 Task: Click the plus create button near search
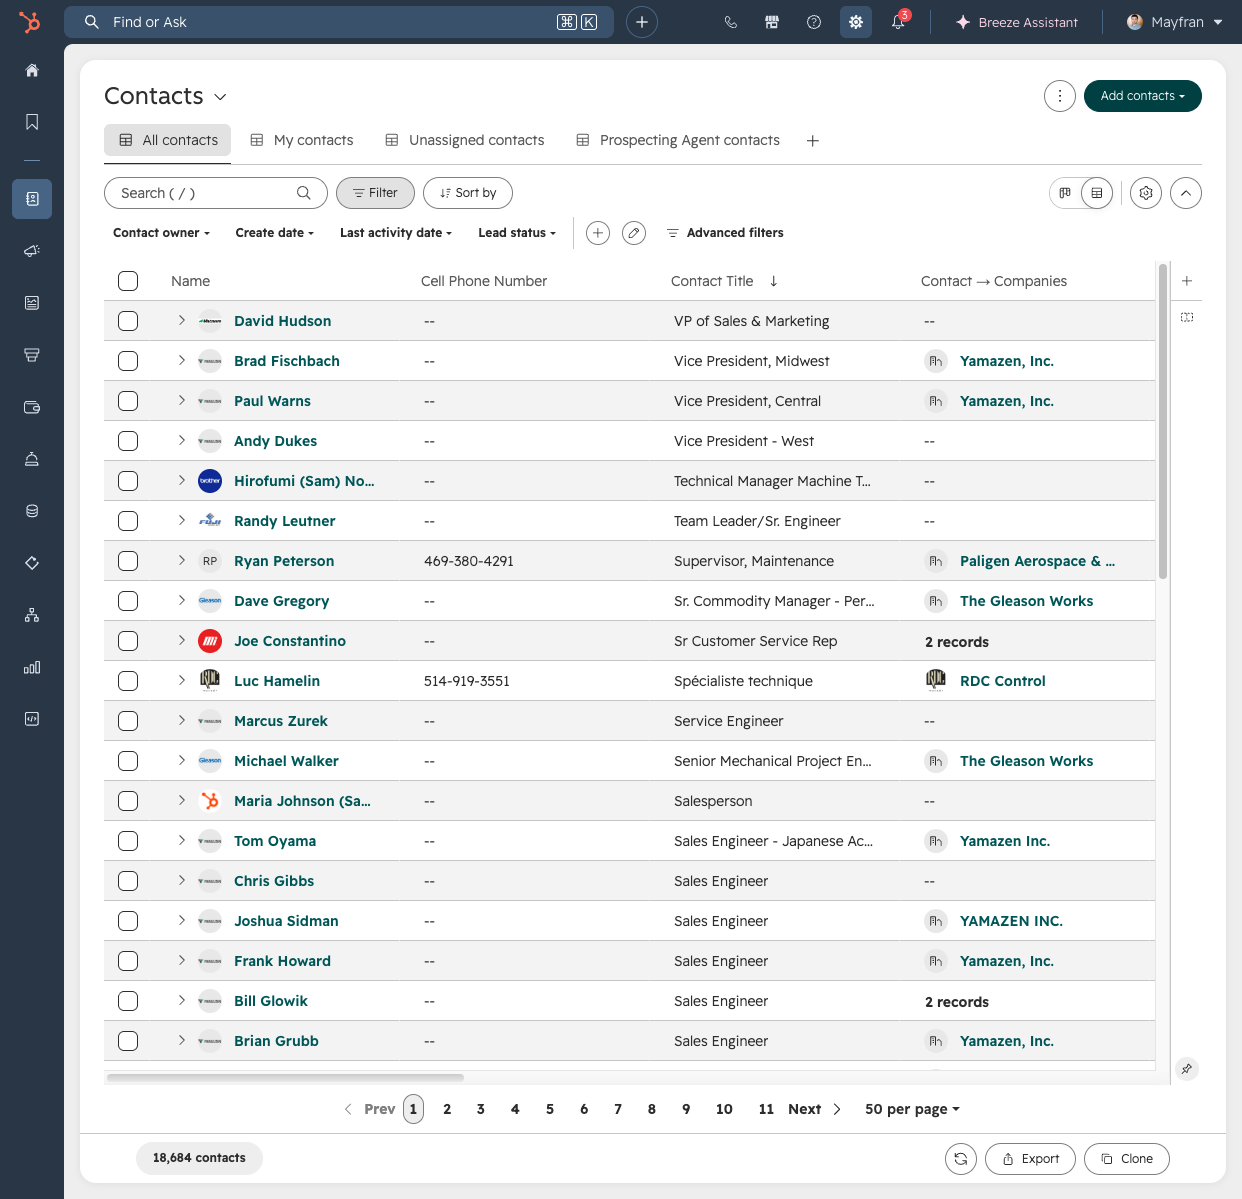point(642,22)
